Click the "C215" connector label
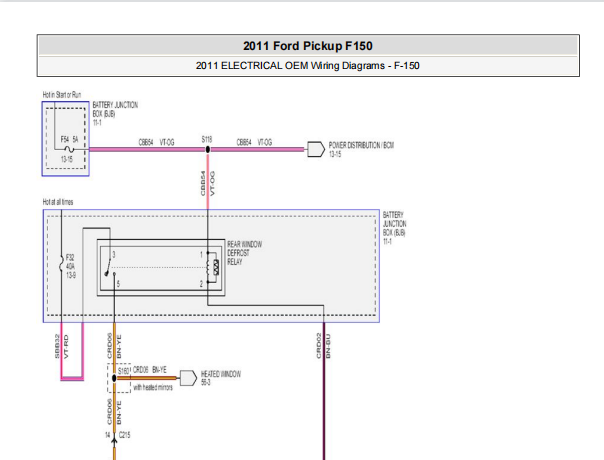Image resolution: width=604 pixels, height=460 pixels. (124, 435)
